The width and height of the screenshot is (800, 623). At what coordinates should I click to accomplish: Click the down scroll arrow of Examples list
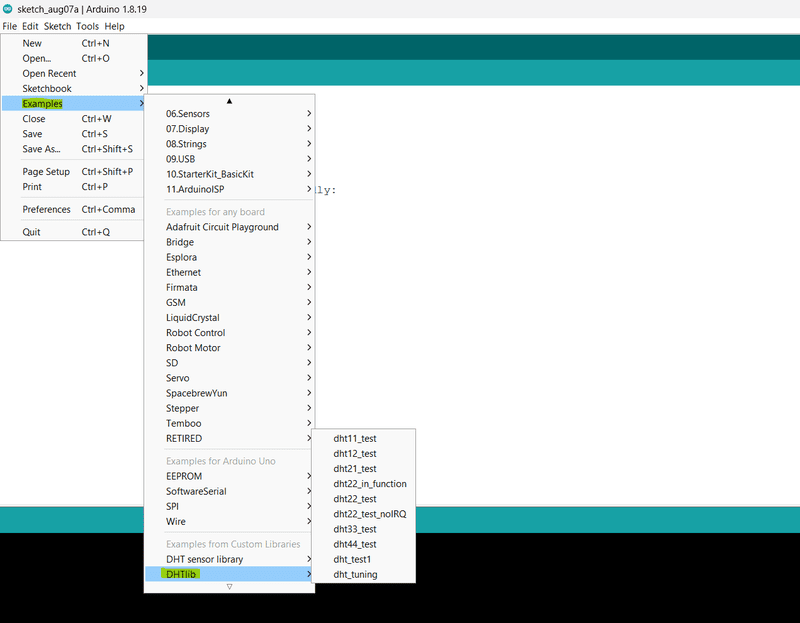point(229,587)
